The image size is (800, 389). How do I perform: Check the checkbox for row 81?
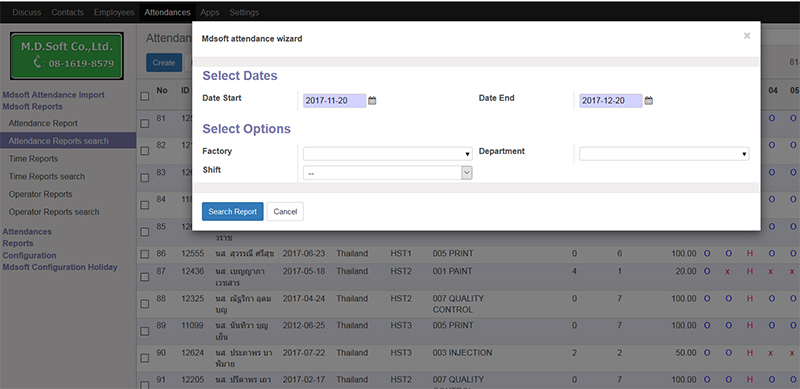coord(145,124)
